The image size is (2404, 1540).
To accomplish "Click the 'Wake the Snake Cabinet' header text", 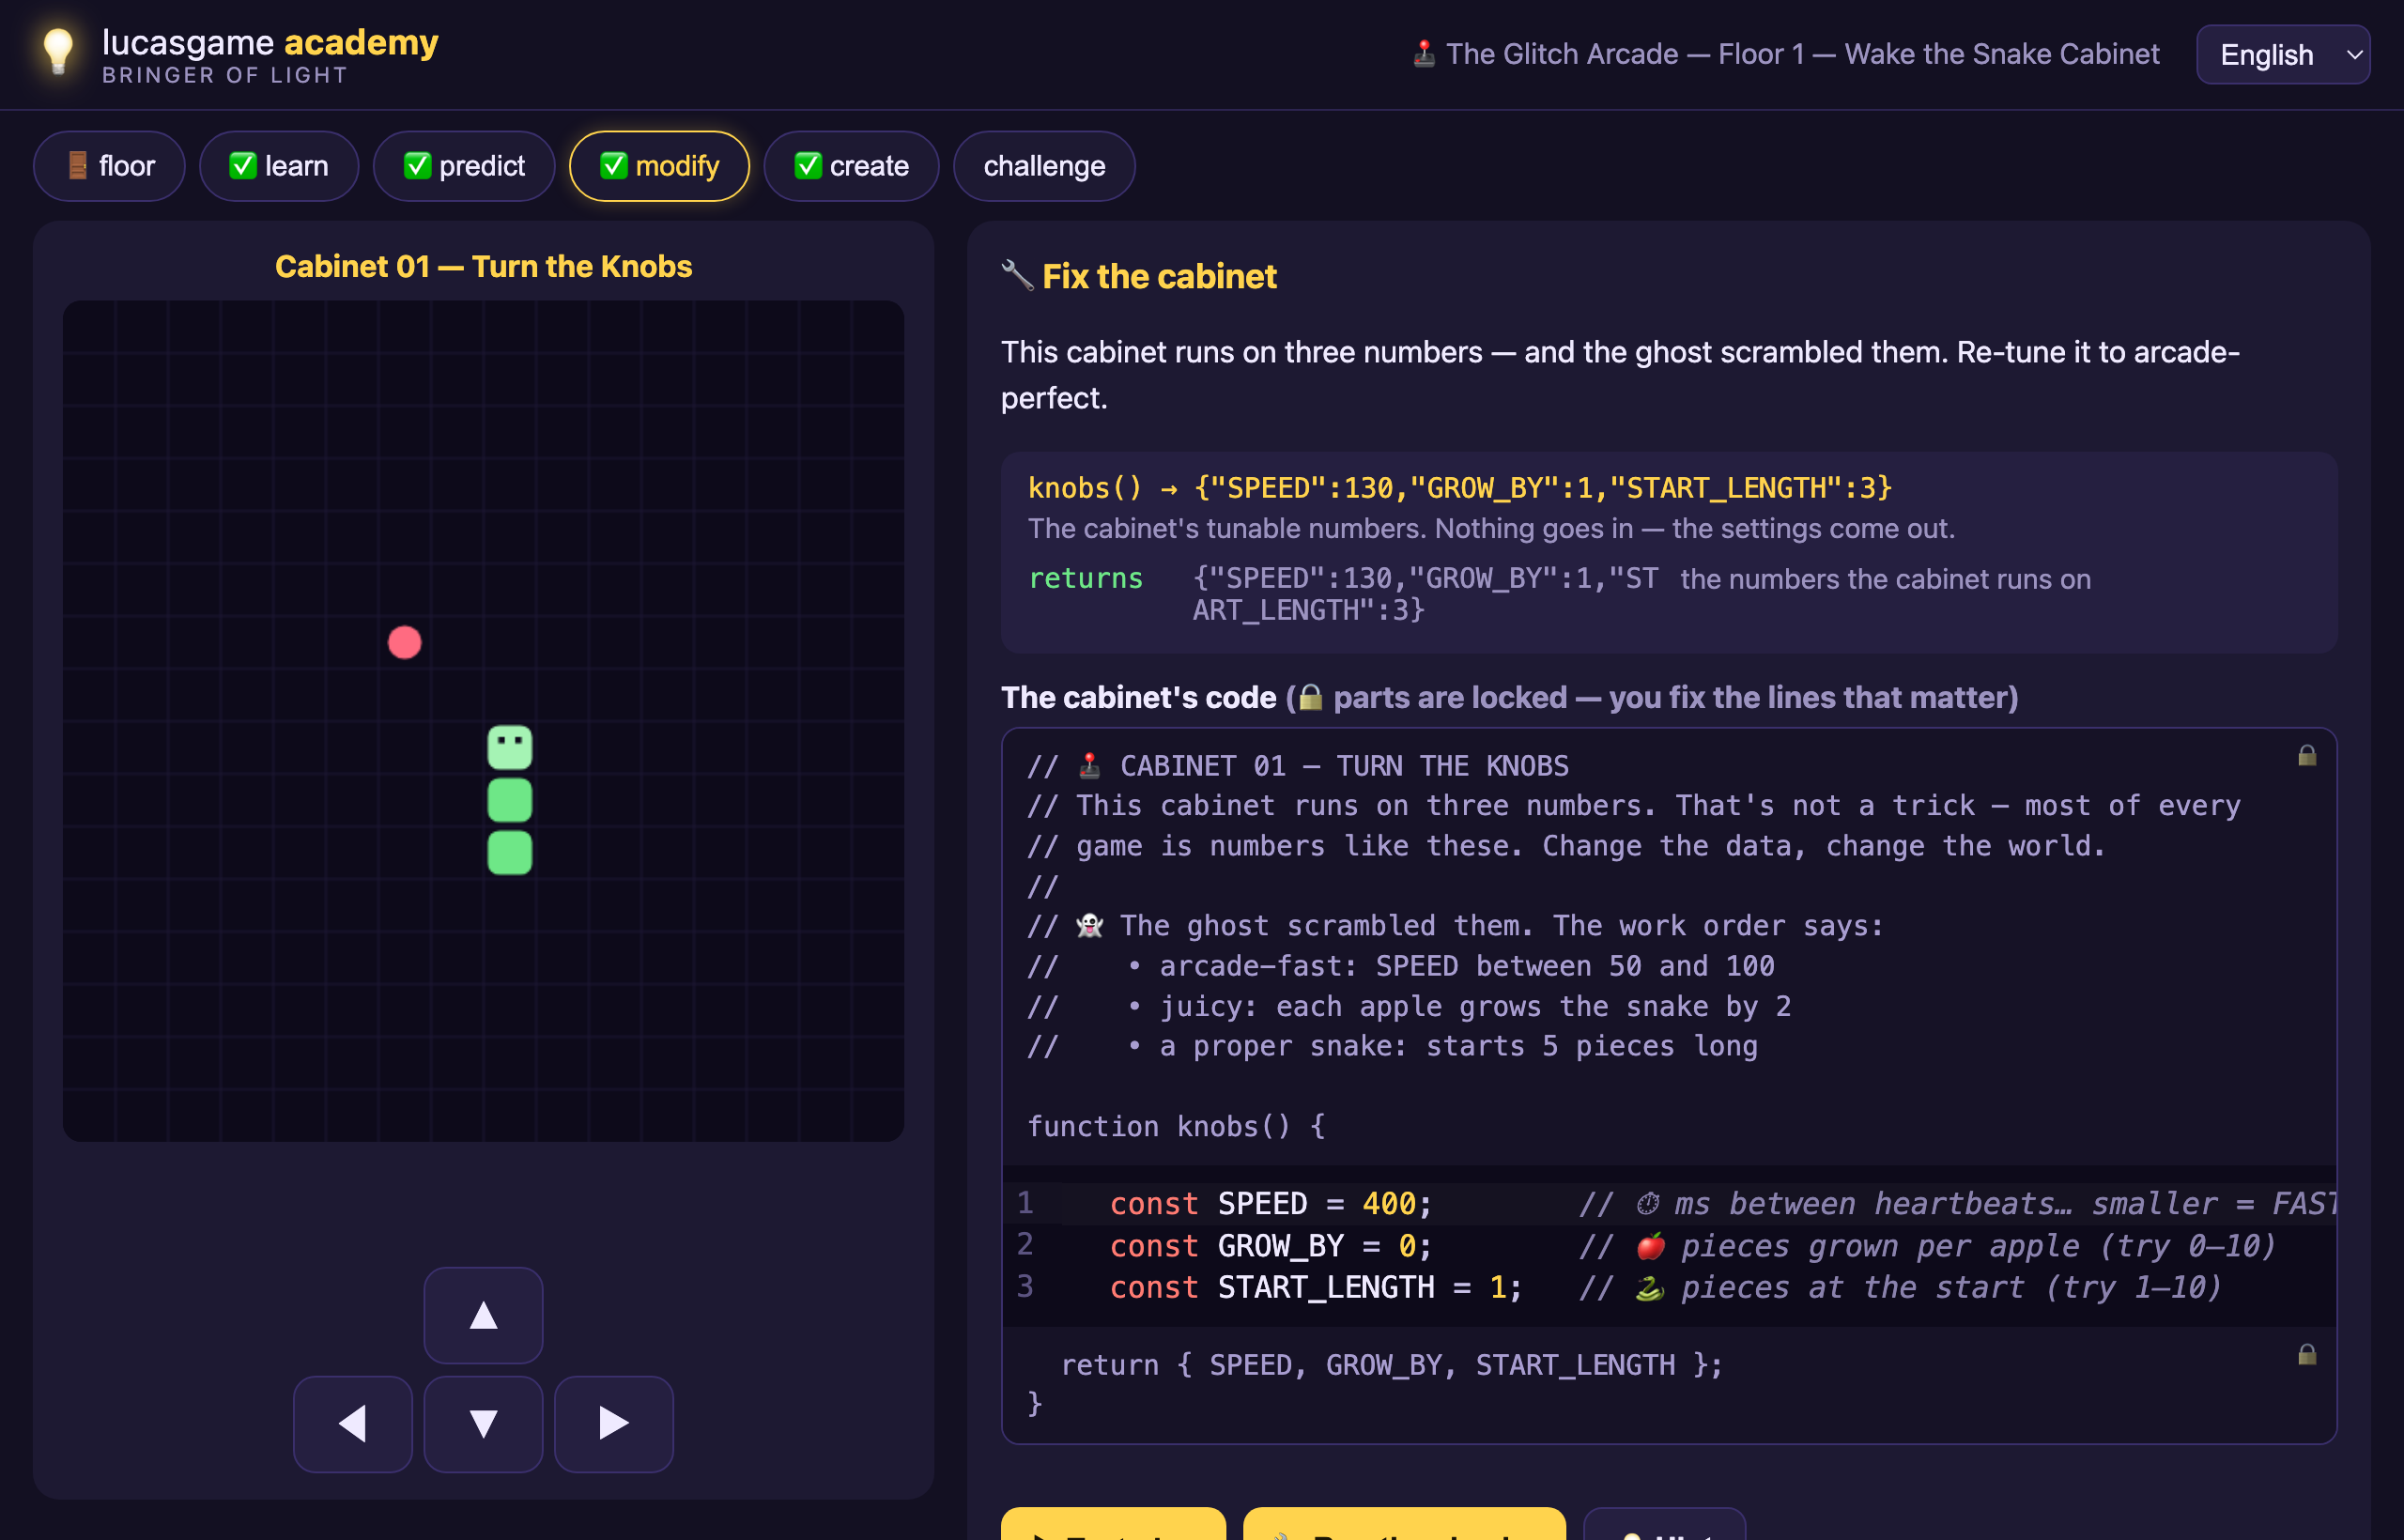I will coord(2001,54).
